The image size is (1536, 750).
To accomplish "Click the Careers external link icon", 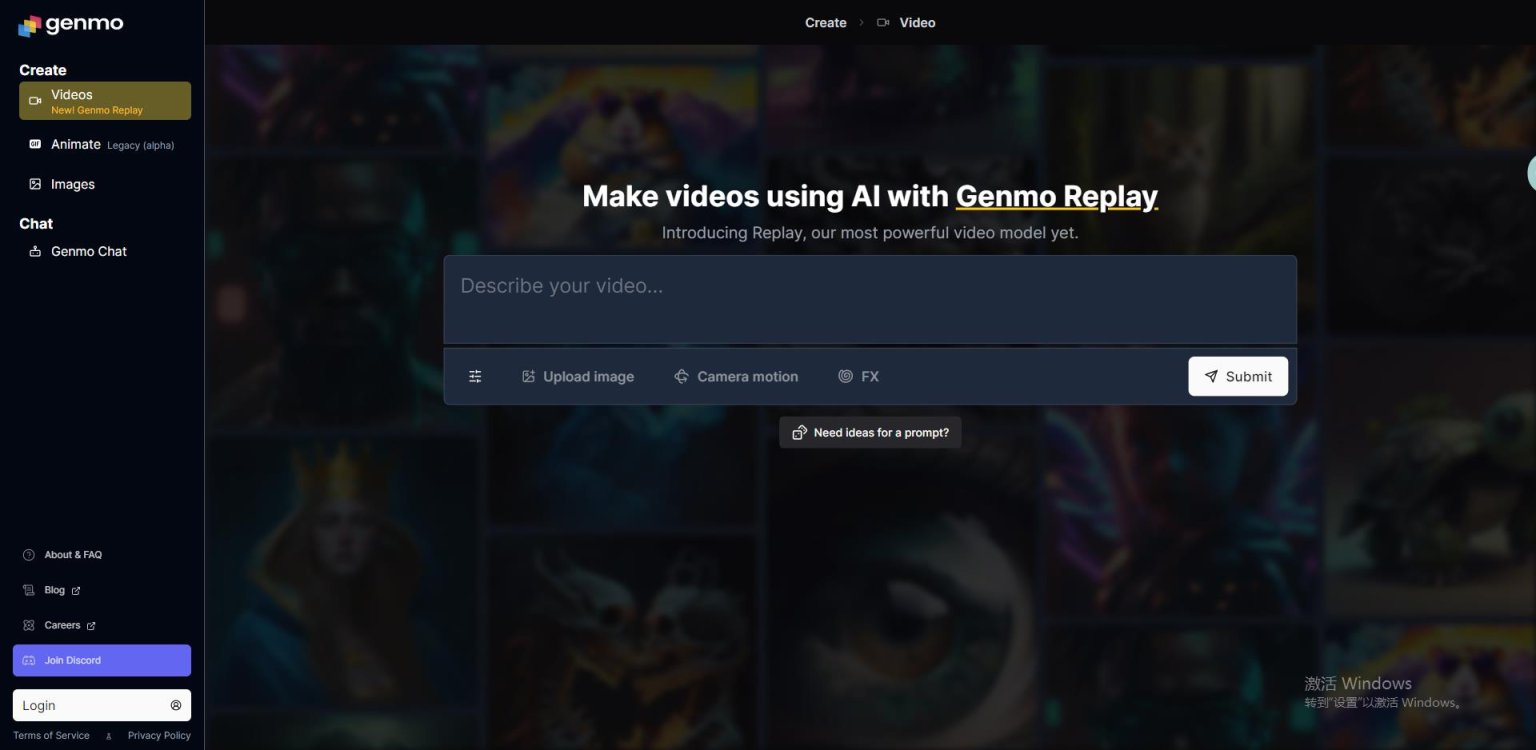I will click(91, 626).
